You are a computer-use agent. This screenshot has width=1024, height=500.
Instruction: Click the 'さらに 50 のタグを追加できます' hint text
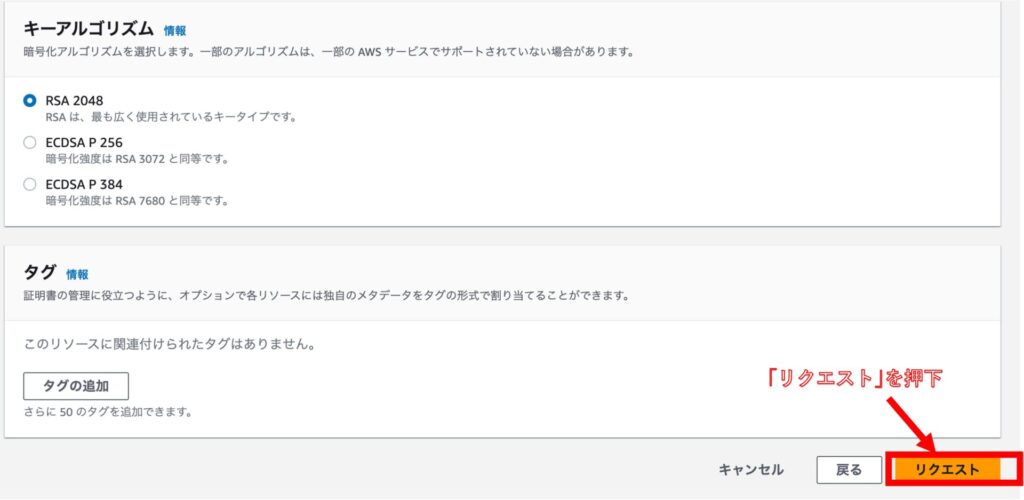tap(108, 413)
